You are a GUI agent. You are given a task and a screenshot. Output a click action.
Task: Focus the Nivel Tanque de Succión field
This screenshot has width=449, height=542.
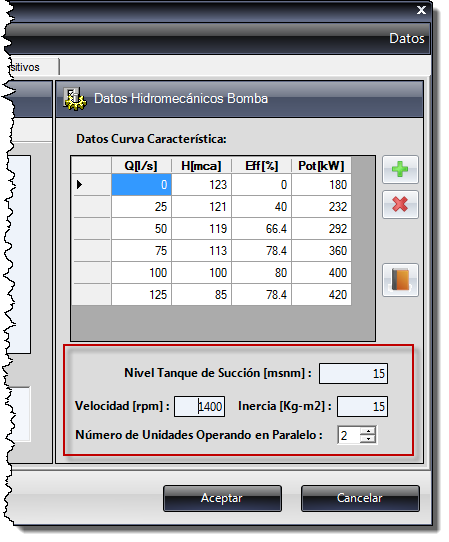point(353,373)
